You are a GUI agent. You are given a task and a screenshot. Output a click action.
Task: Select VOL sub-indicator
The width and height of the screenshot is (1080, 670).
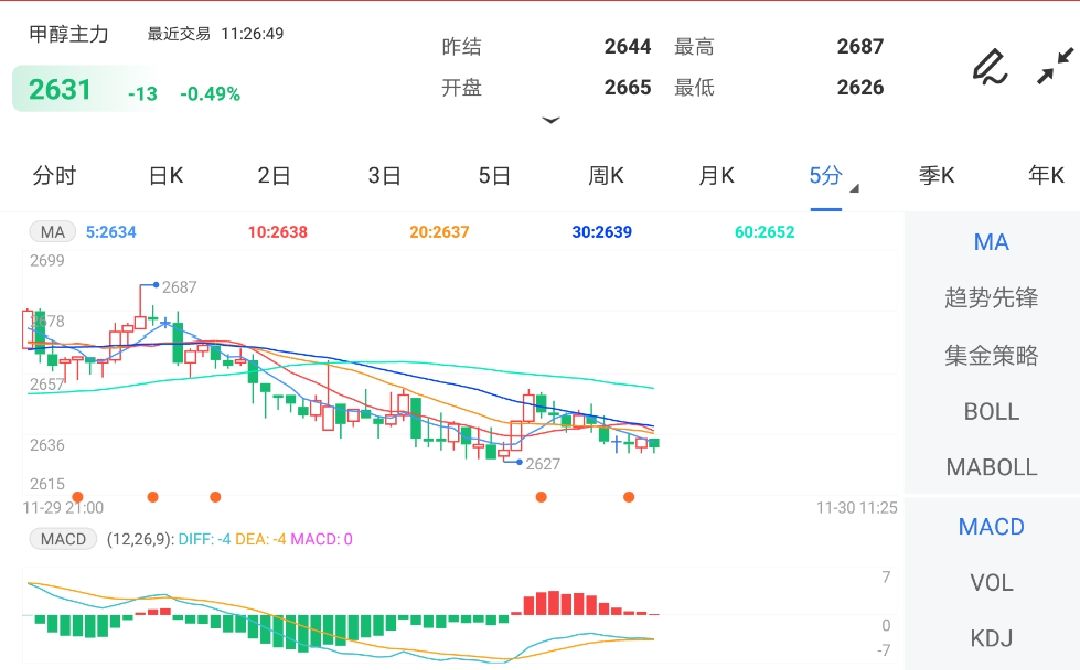(991, 583)
